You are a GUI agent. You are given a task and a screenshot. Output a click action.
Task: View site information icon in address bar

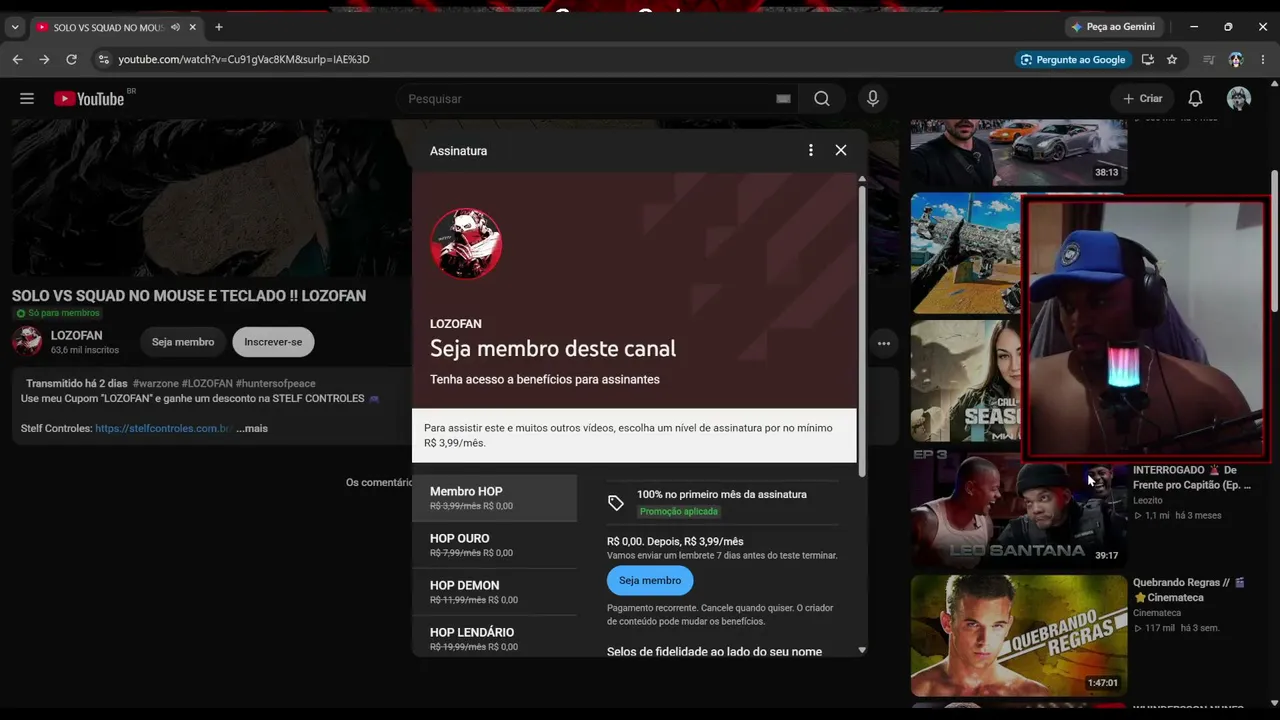point(103,59)
